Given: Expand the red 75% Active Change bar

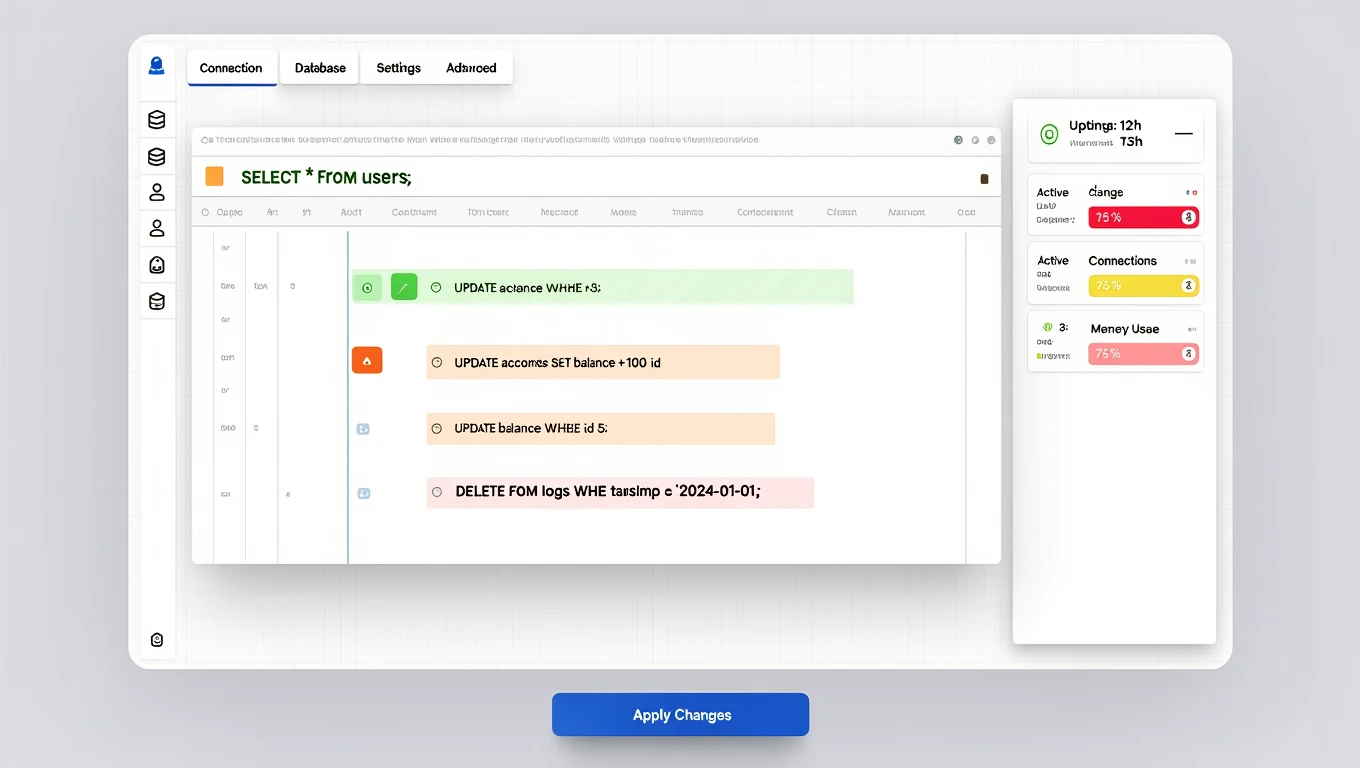Looking at the screenshot, I should click(x=1188, y=217).
